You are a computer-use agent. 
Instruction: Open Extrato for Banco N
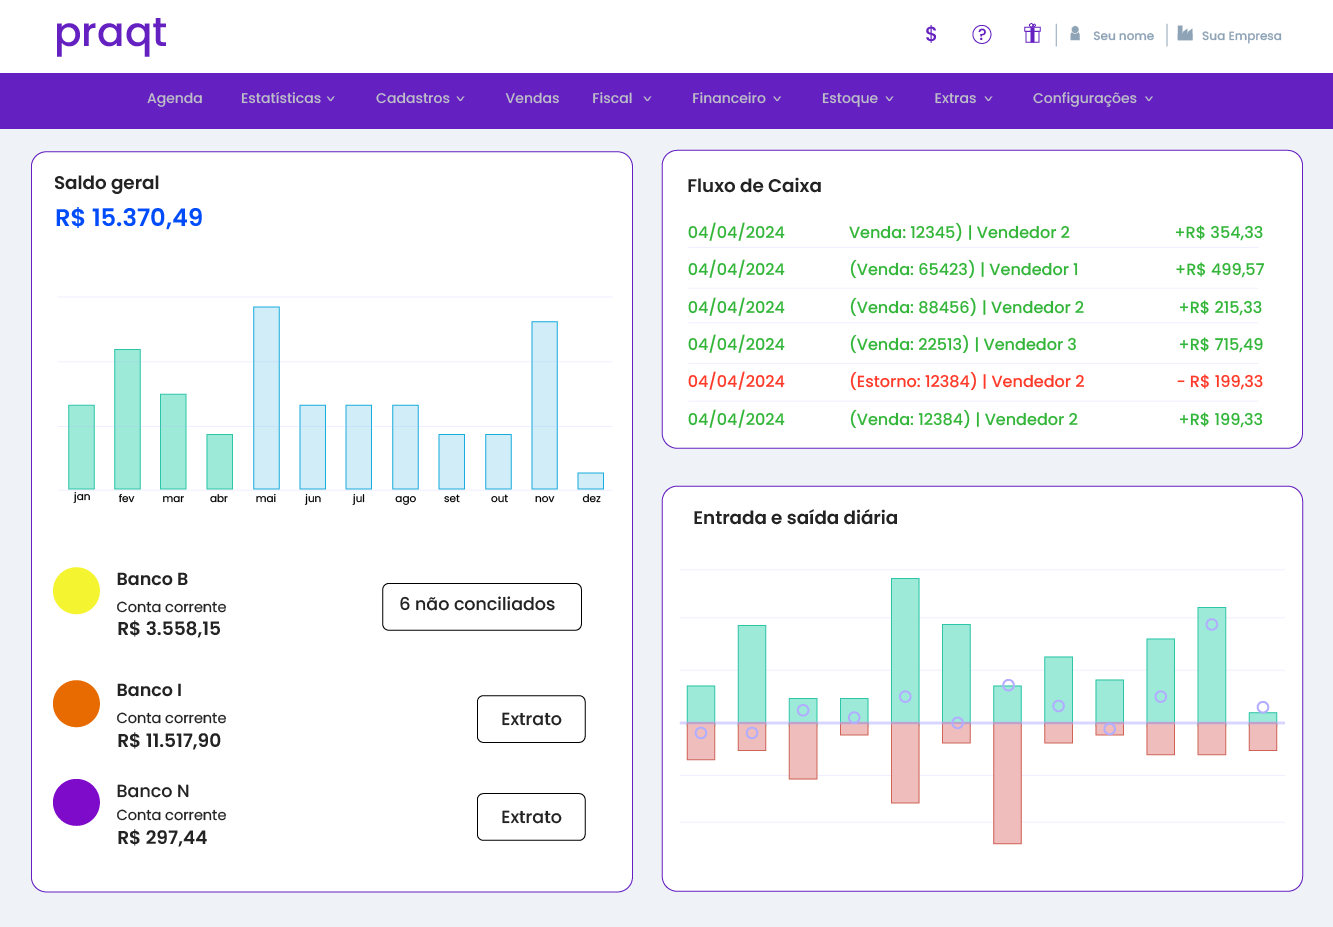pos(531,817)
